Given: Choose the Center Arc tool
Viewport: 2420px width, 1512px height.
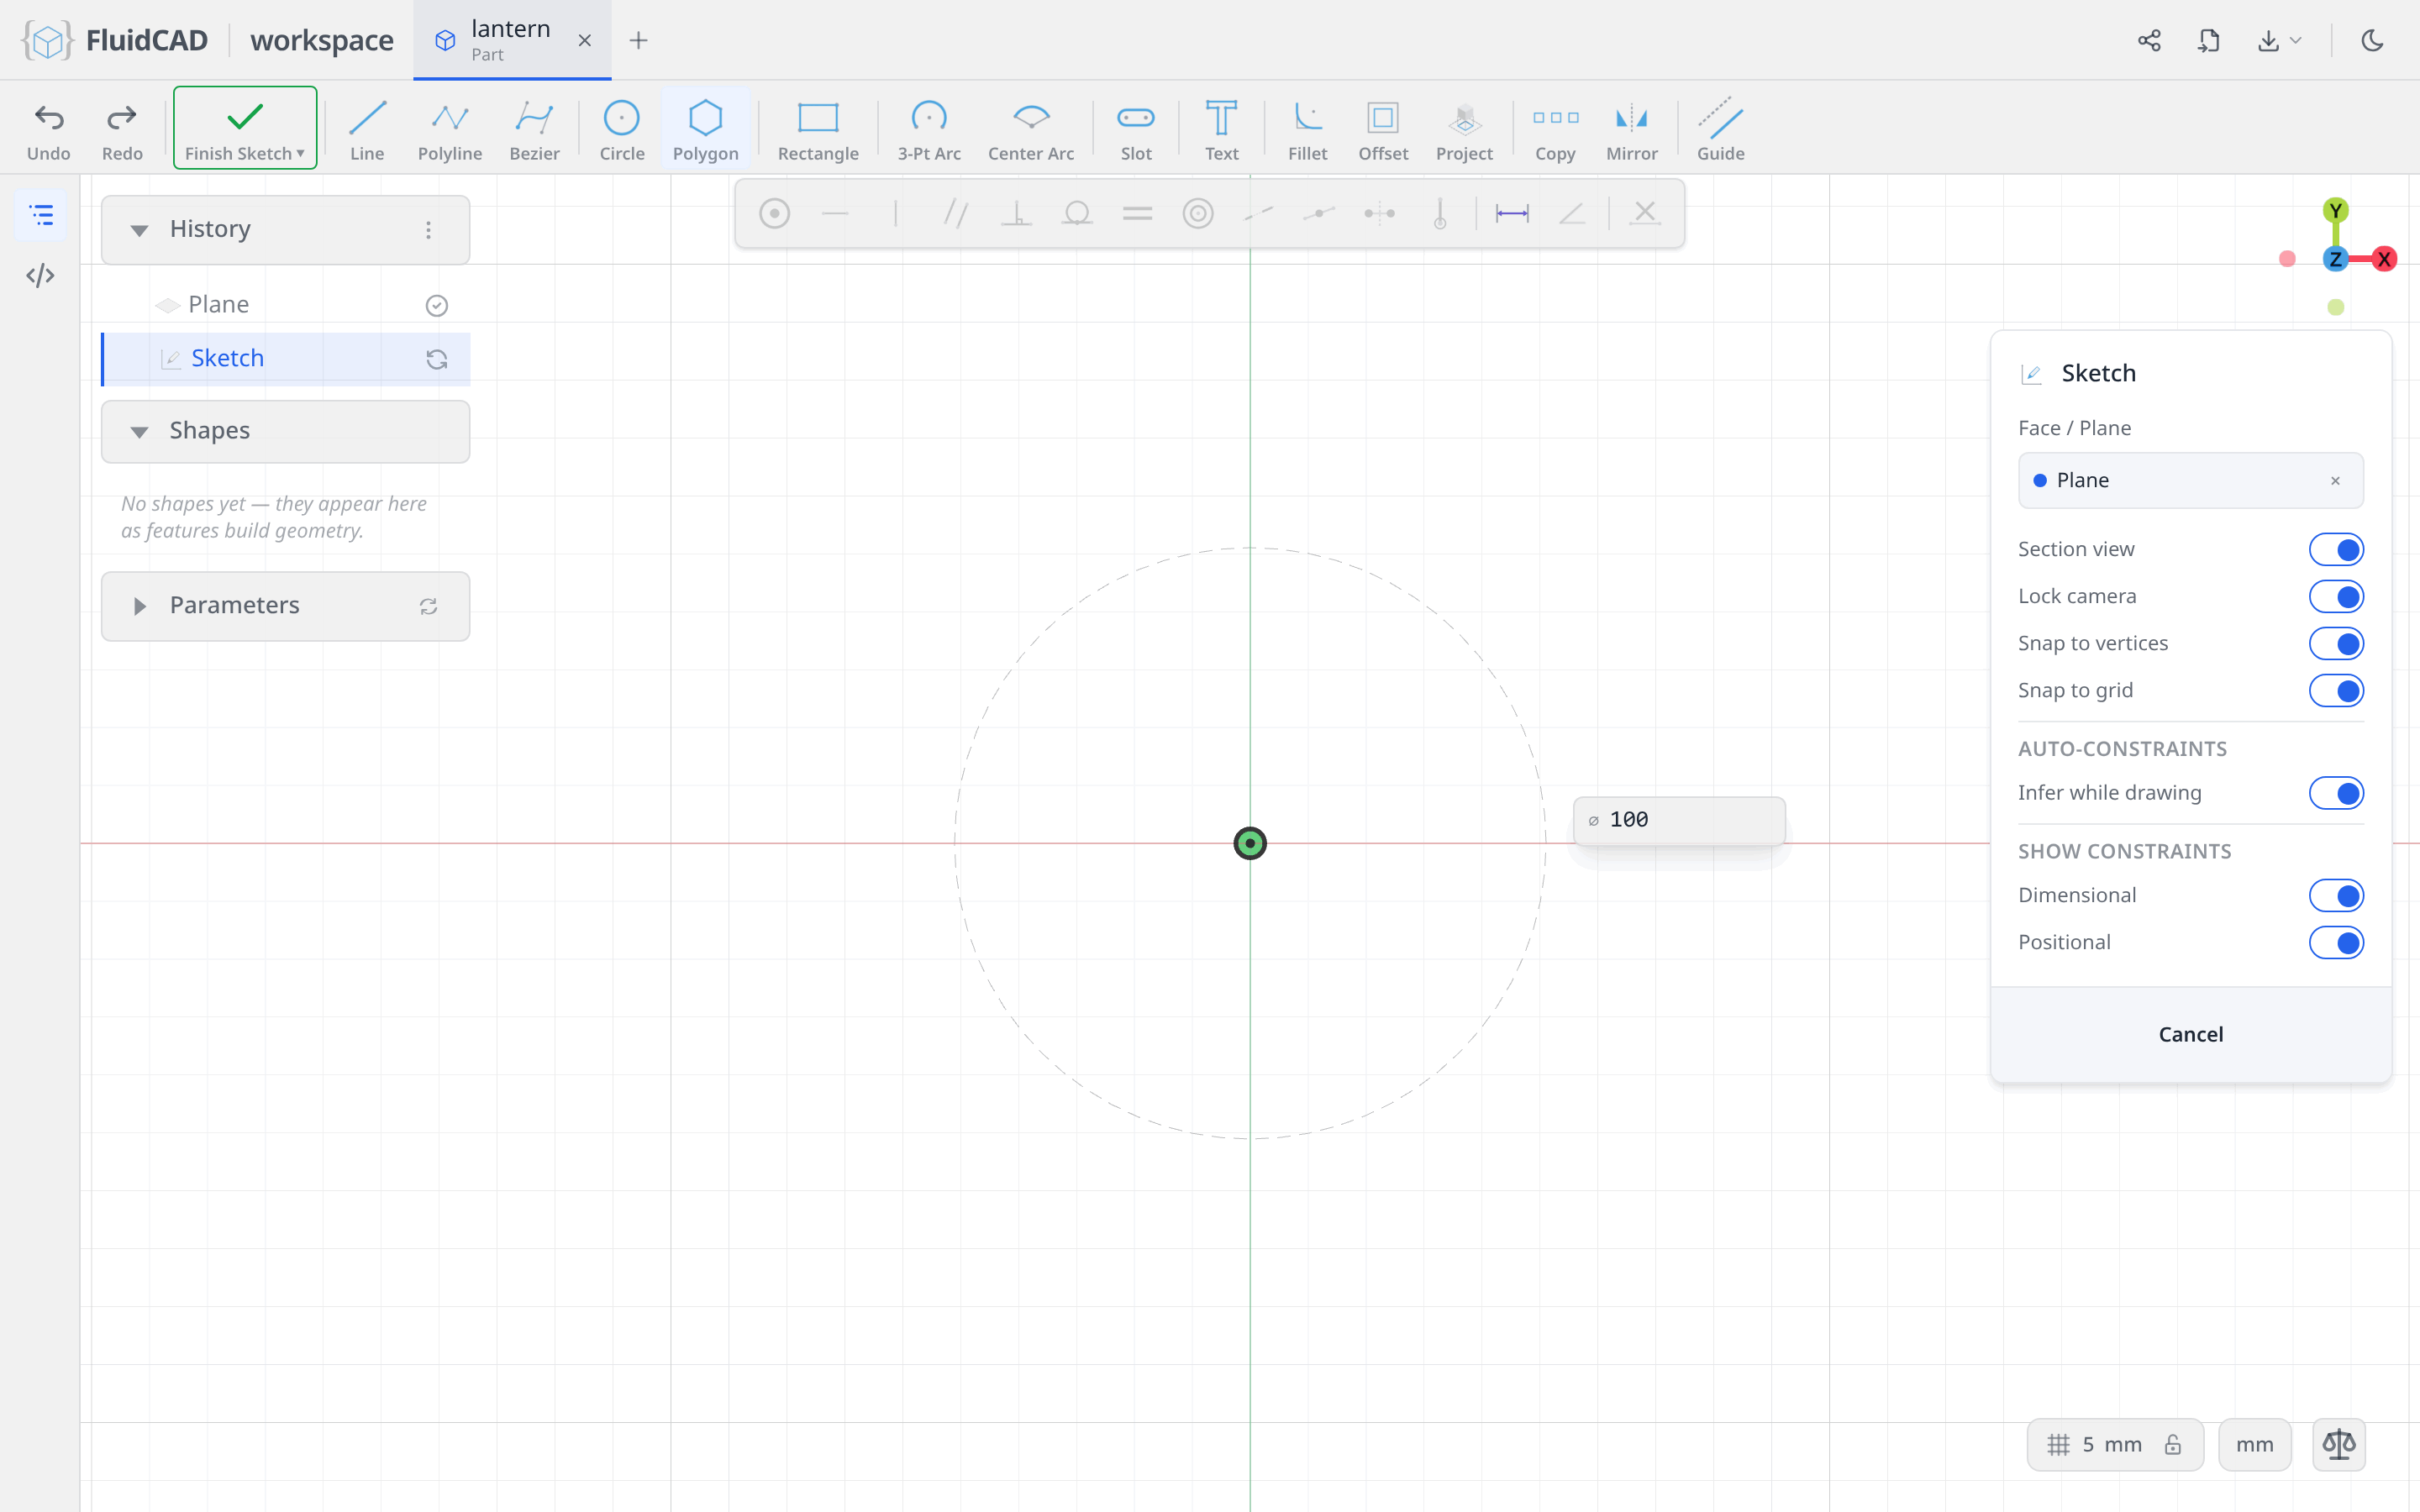Looking at the screenshot, I should [1031, 129].
